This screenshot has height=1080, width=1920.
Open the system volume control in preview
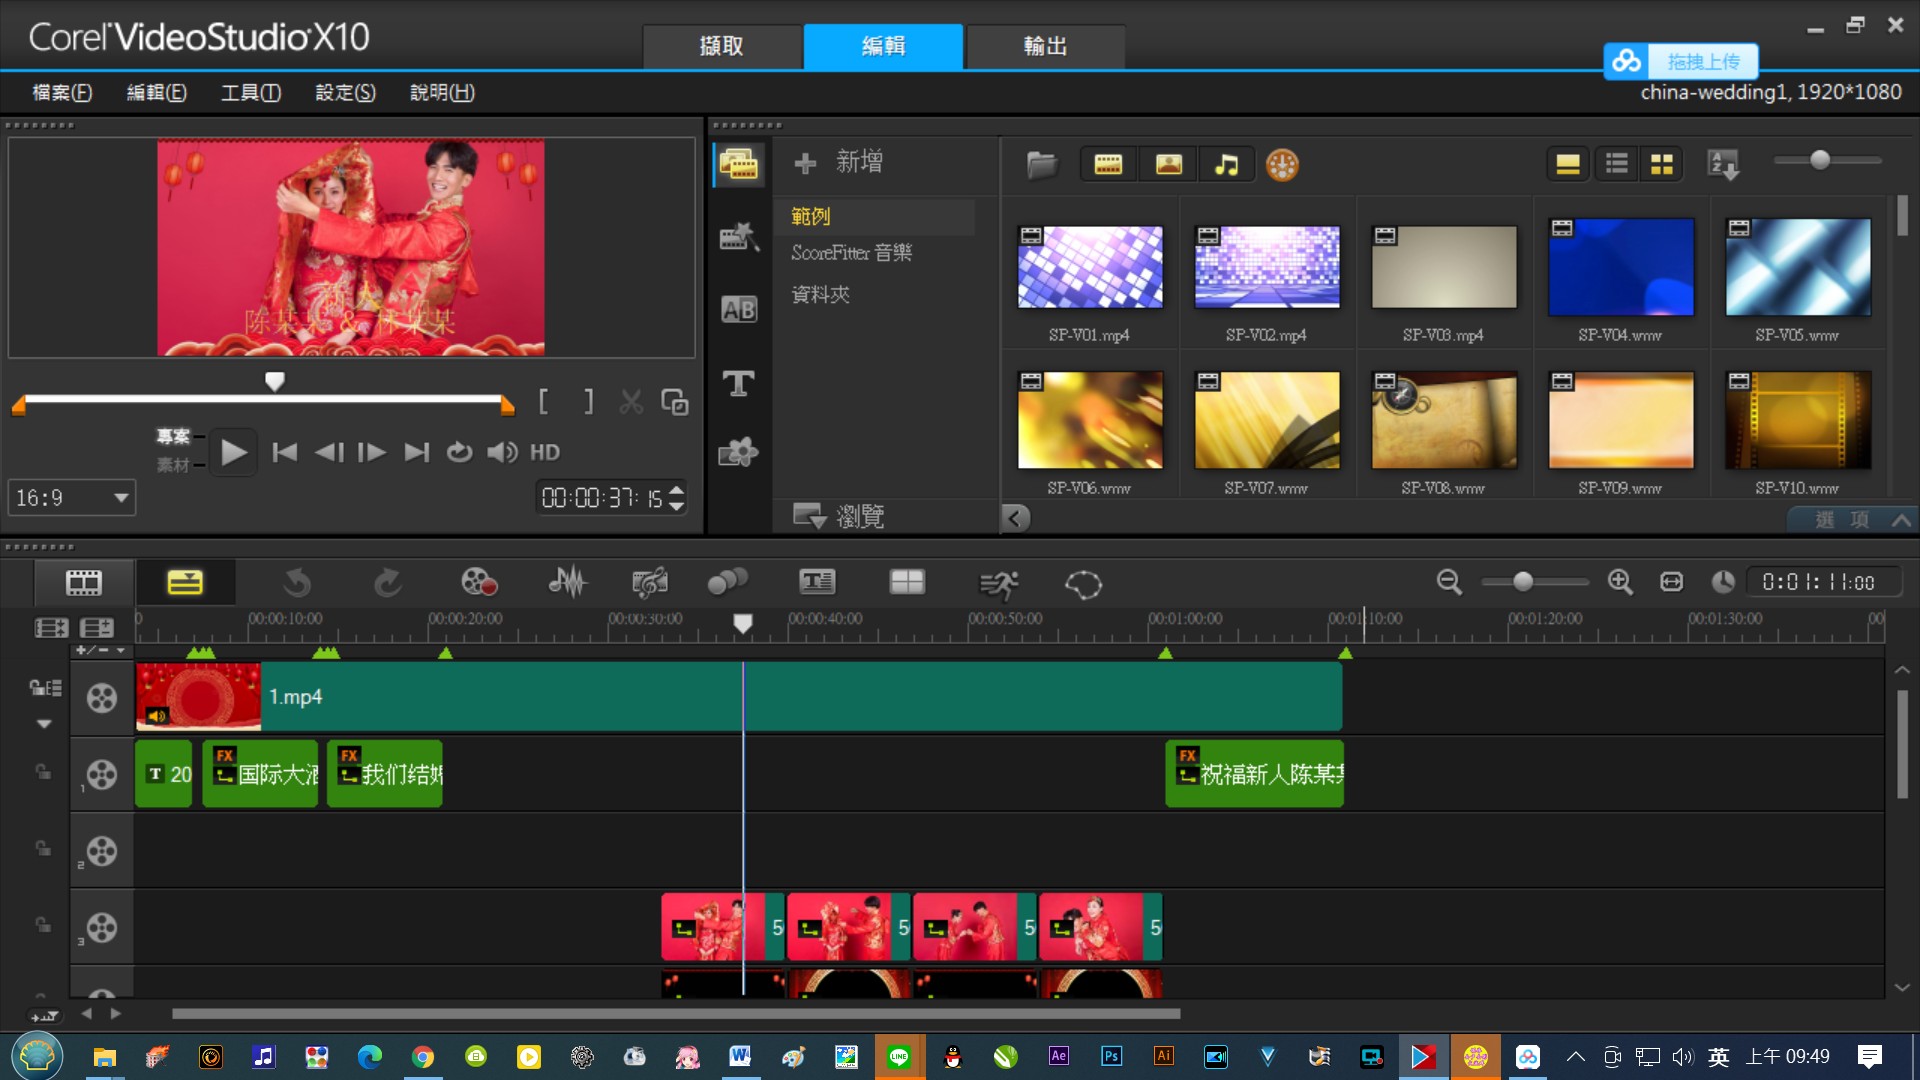point(502,453)
